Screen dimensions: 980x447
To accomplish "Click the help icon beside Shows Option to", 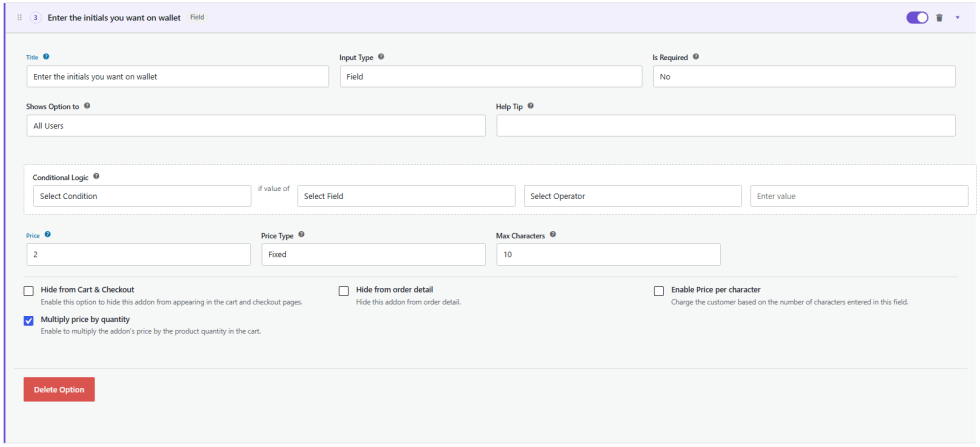I will click(87, 106).
